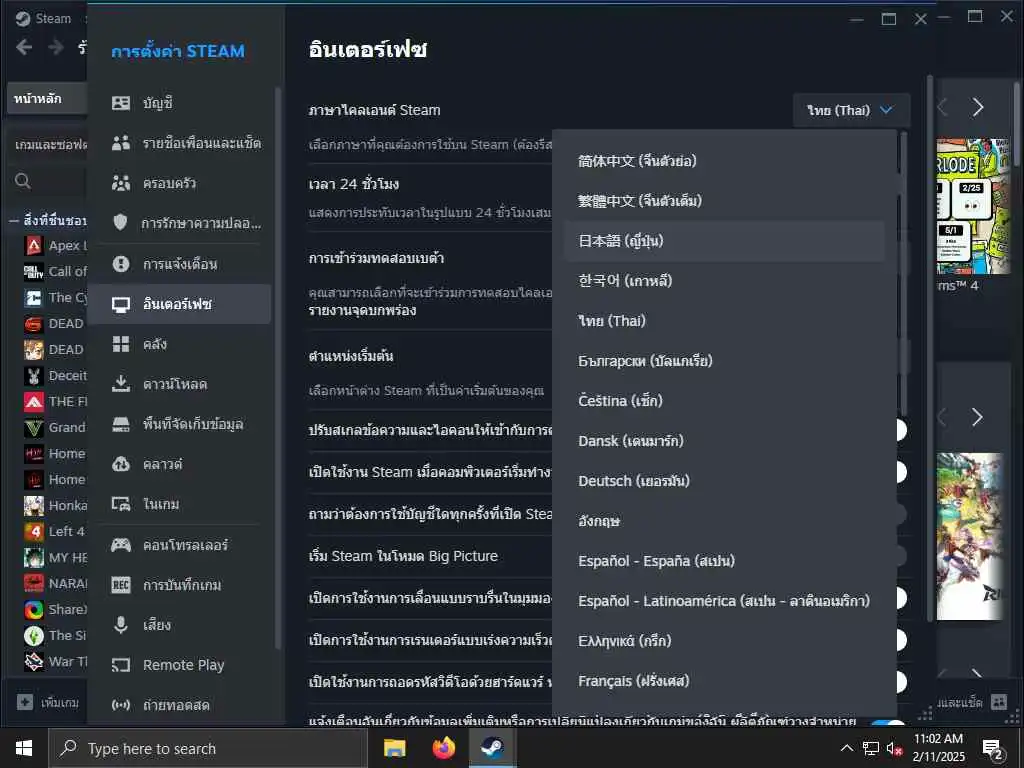Screen dimensions: 1024x768
Task: Collapse the favorites category in library
Action: pos(13,221)
